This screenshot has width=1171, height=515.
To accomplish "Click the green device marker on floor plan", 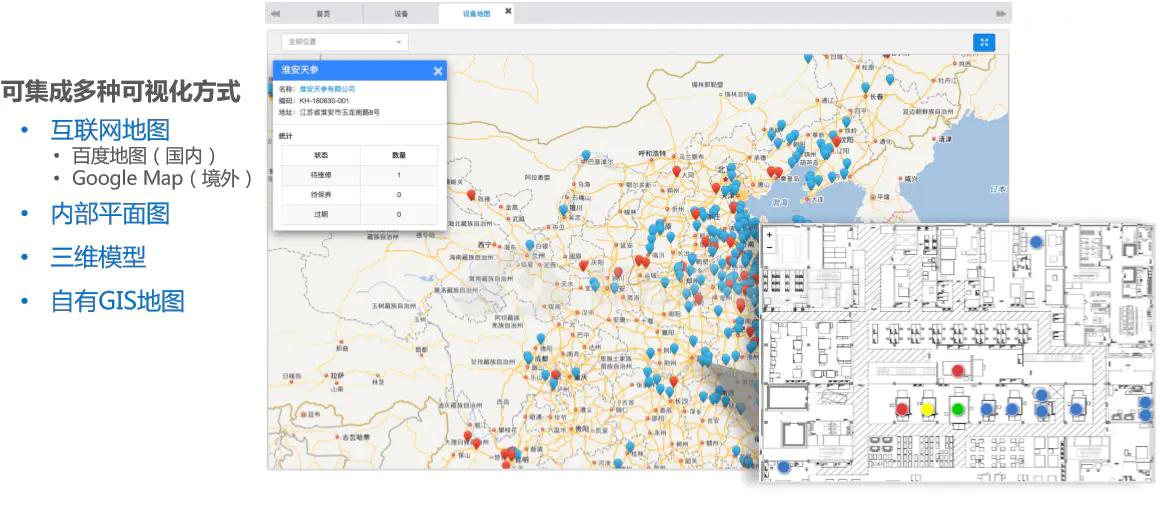I will pyautogui.click(x=957, y=409).
